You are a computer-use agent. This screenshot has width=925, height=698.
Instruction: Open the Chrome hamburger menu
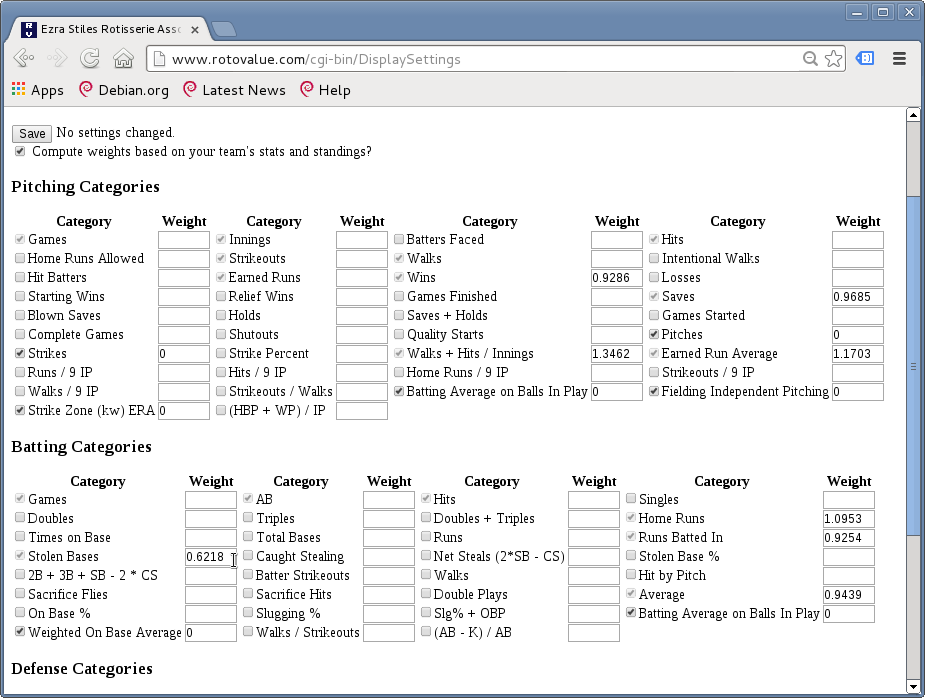pos(899,58)
